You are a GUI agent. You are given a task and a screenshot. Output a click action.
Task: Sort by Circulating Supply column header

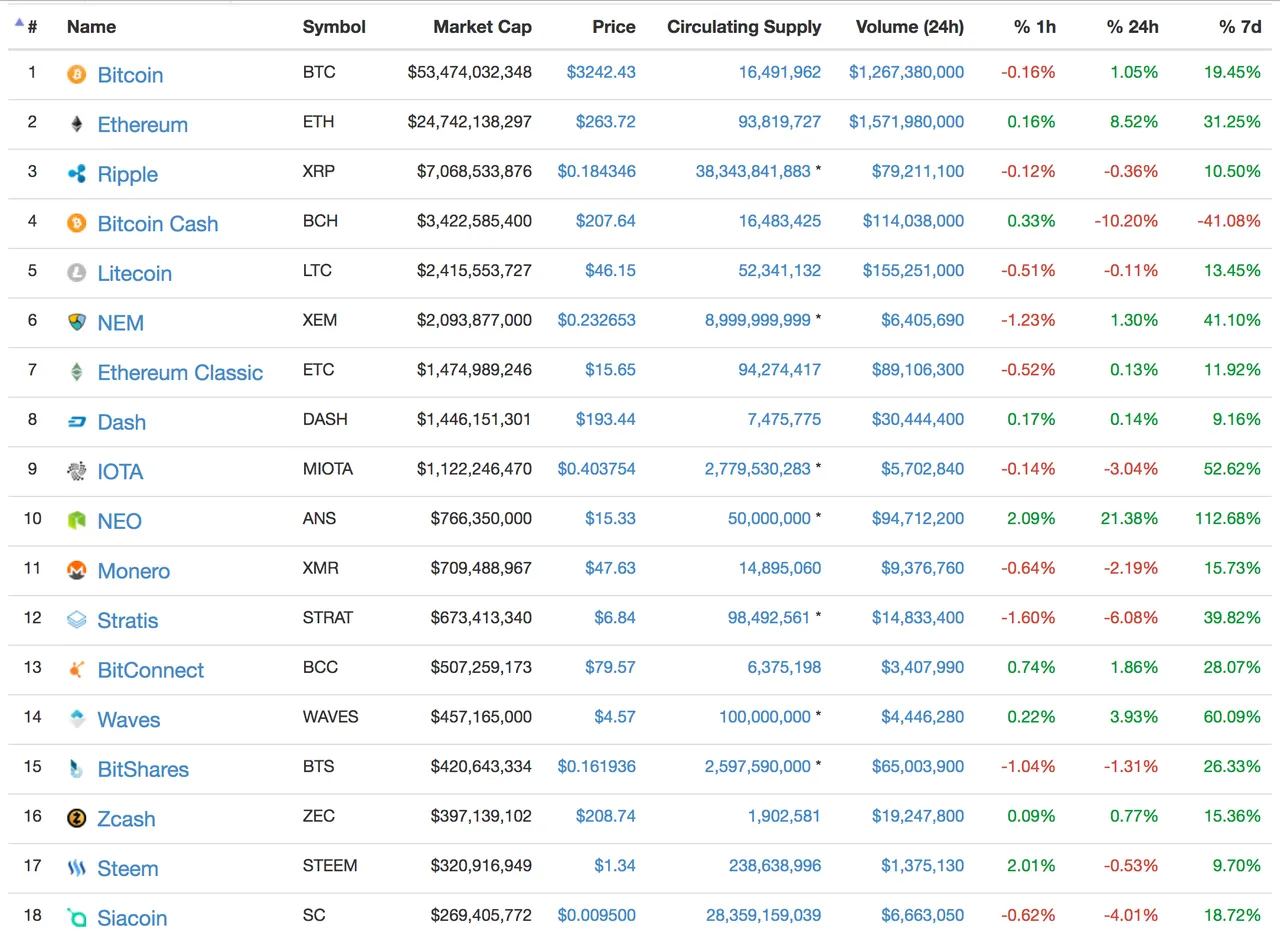coord(744,27)
